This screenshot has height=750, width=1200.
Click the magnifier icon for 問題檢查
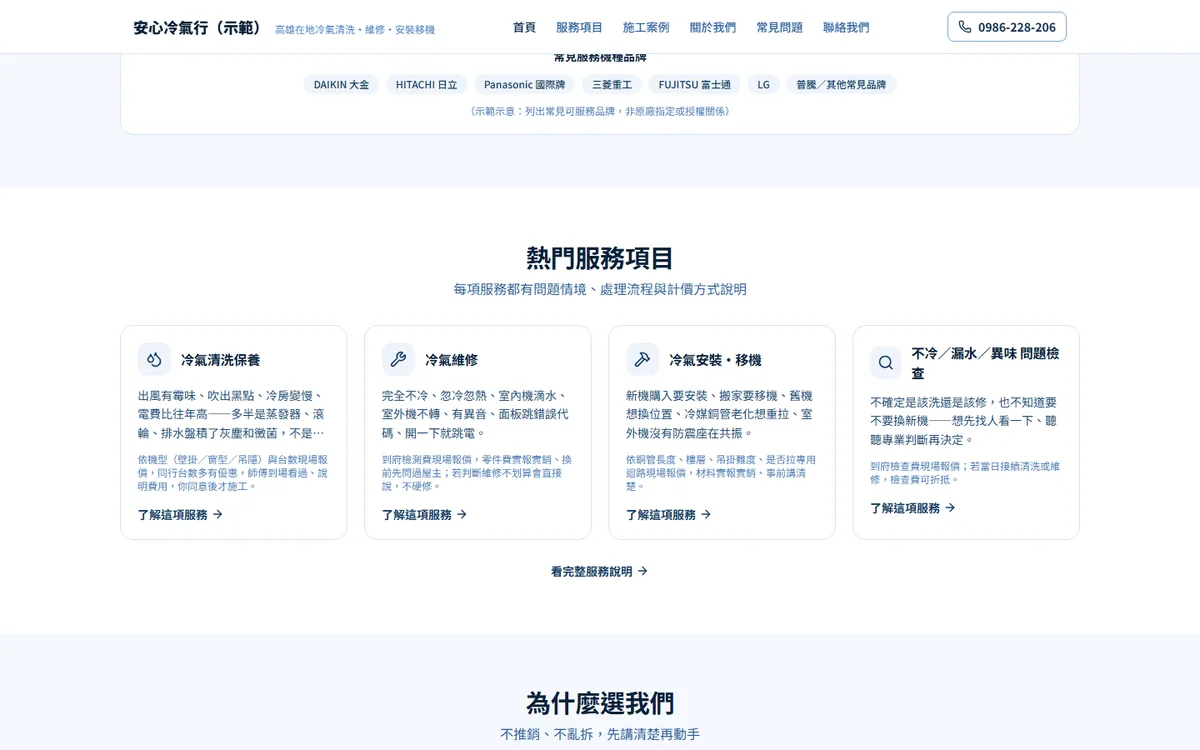coord(886,363)
